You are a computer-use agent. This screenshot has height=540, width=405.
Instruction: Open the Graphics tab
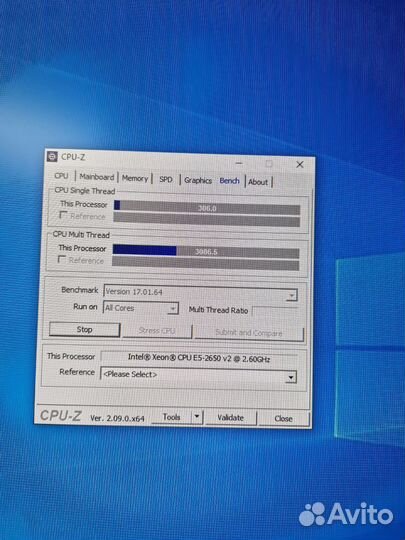click(198, 180)
